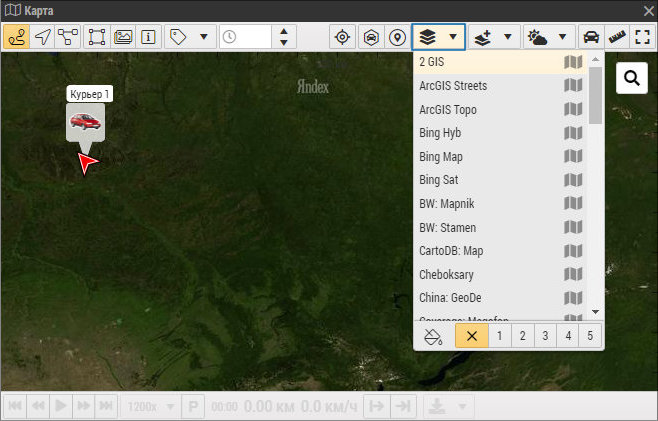Click the tag labels icon
658x421 pixels.
tap(178, 37)
